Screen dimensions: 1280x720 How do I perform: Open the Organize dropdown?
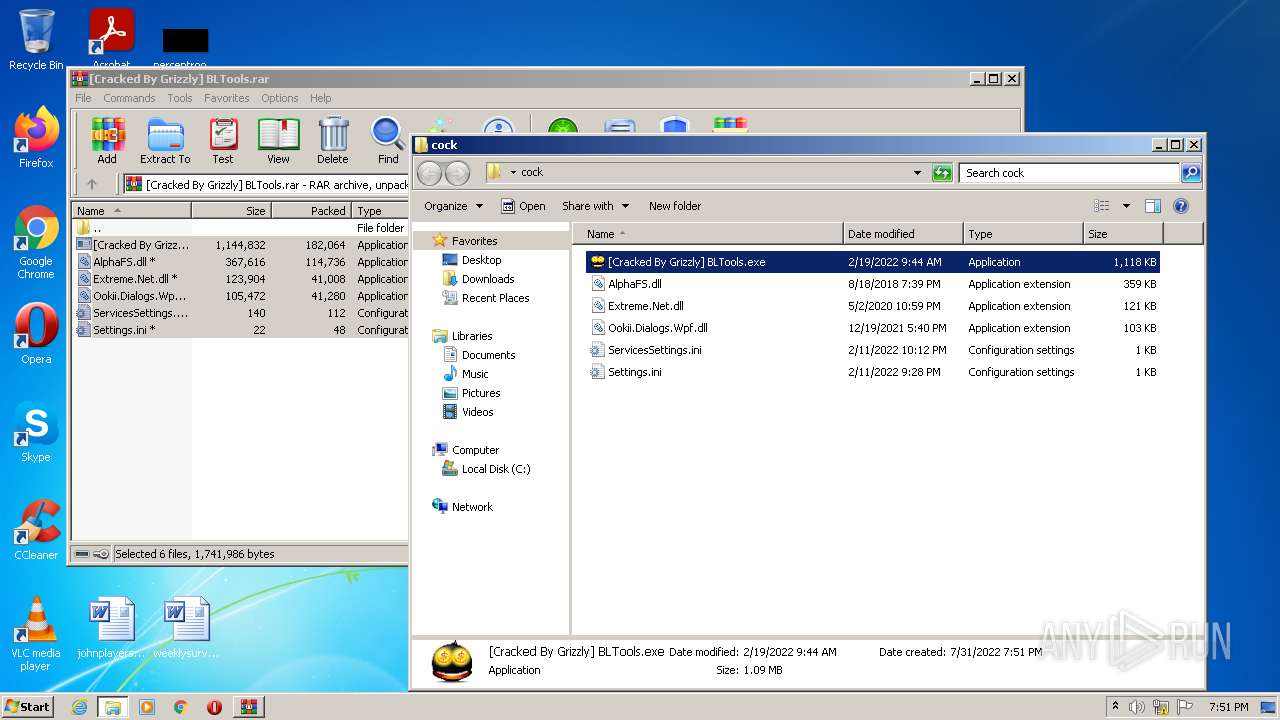click(x=453, y=206)
